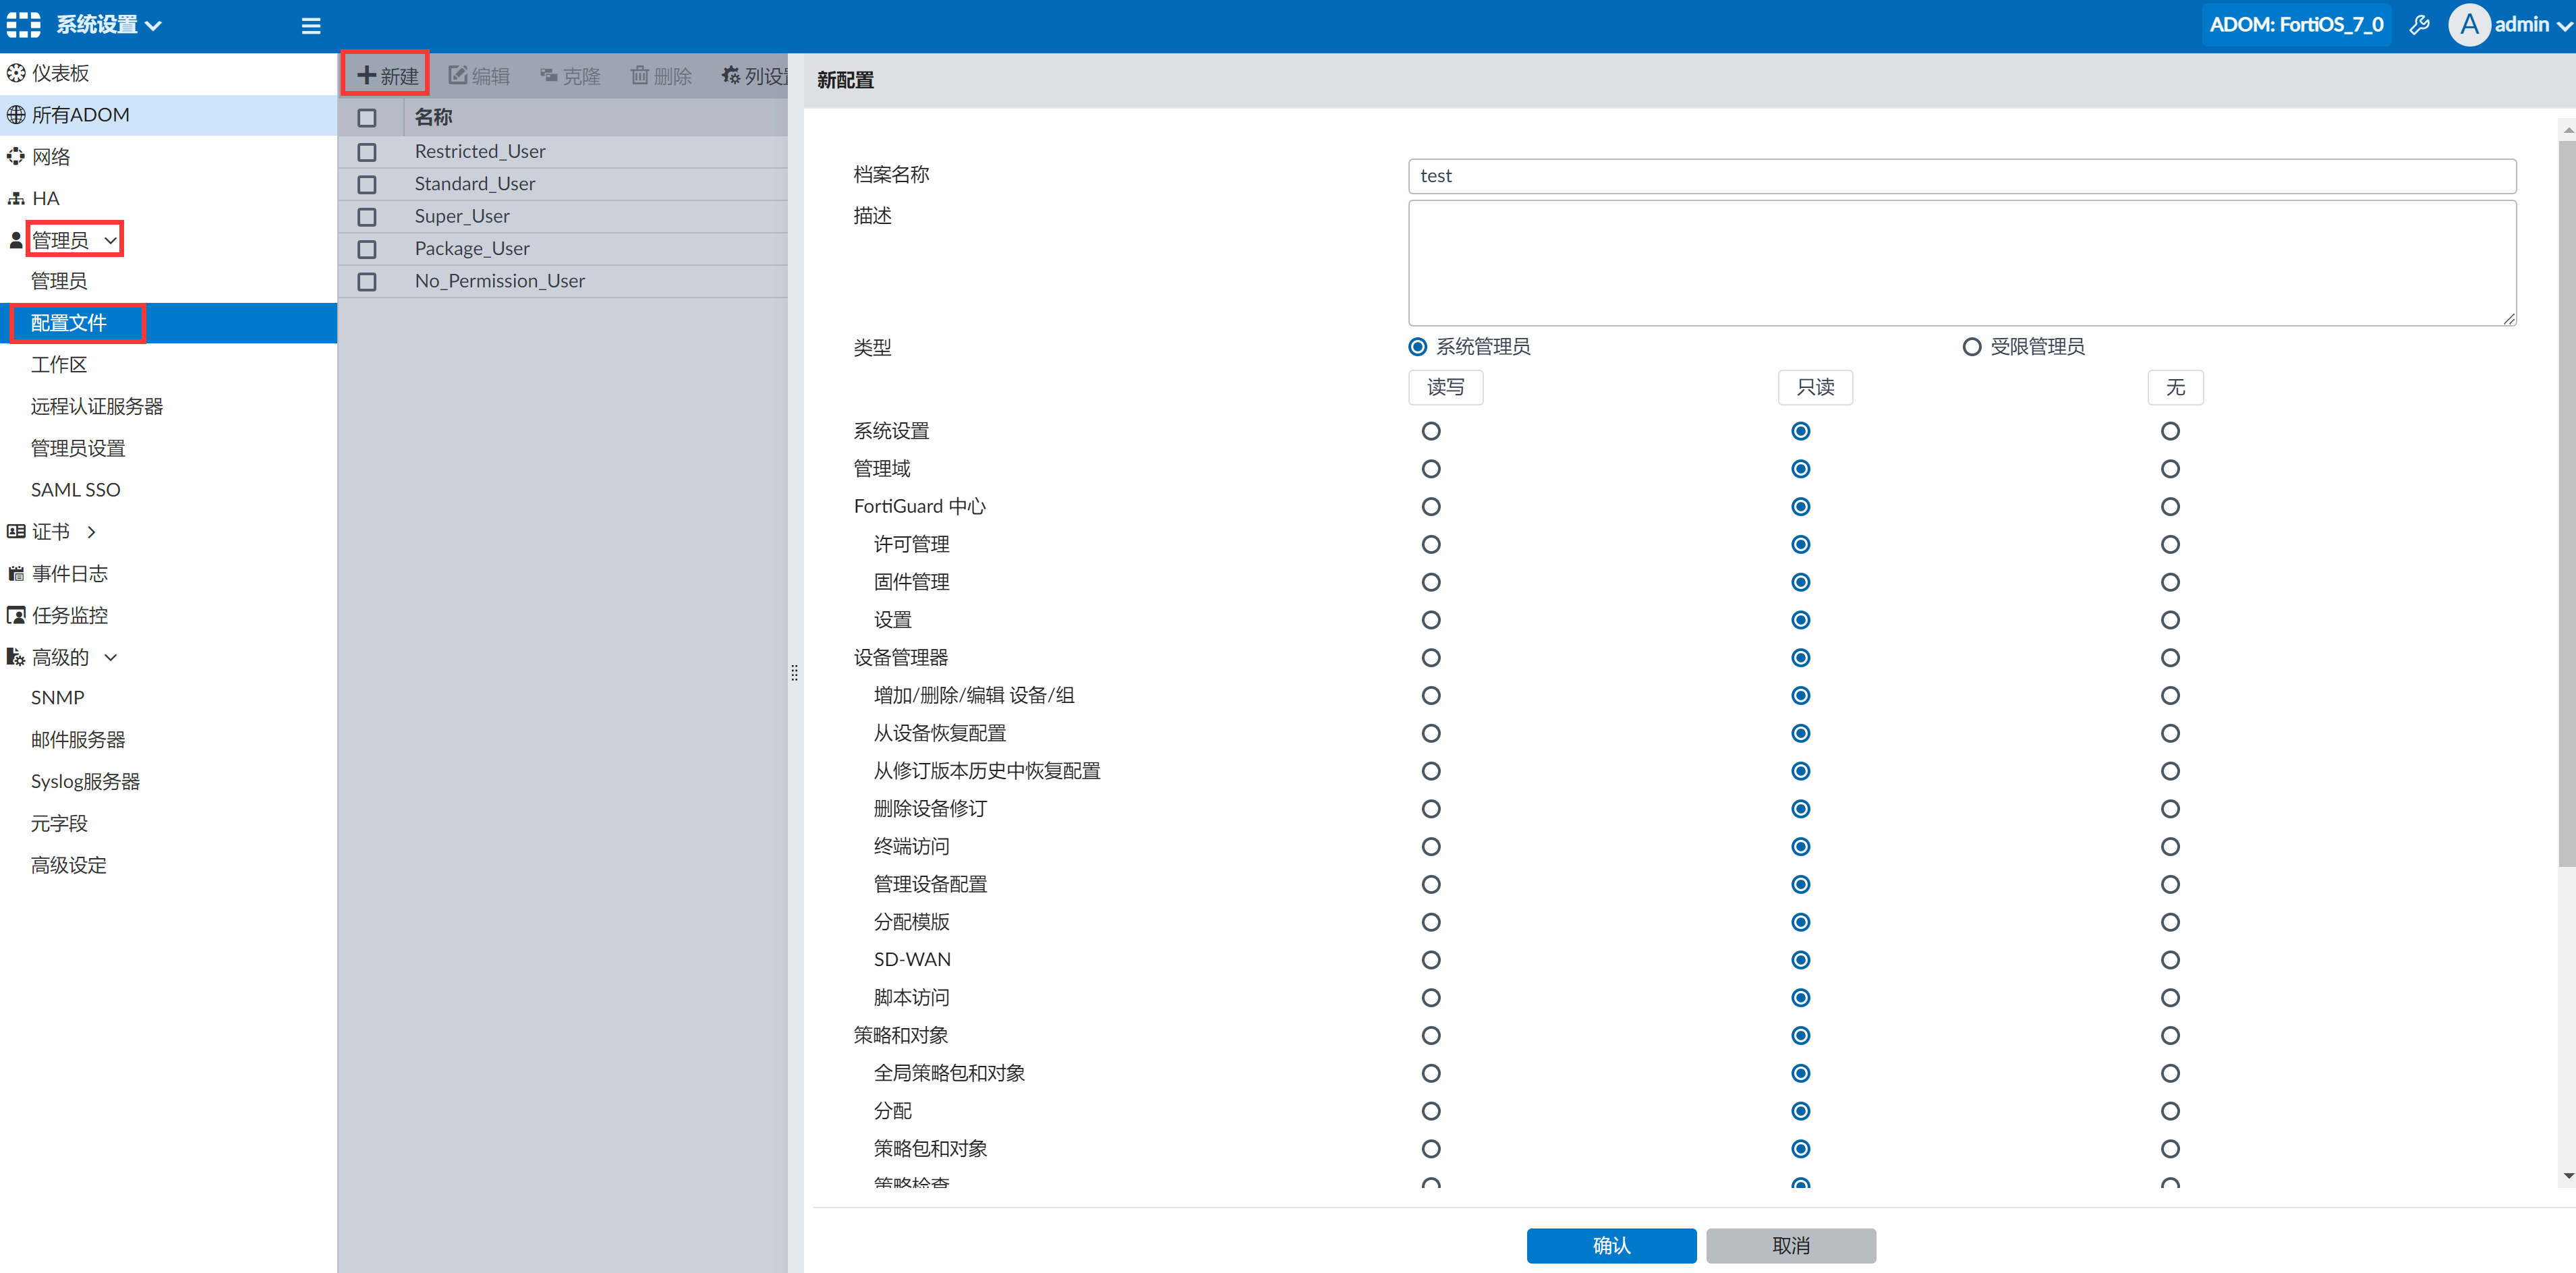Select the 受限管理员 radio button
Image resolution: width=2576 pixels, height=1273 pixels.
(x=1971, y=347)
